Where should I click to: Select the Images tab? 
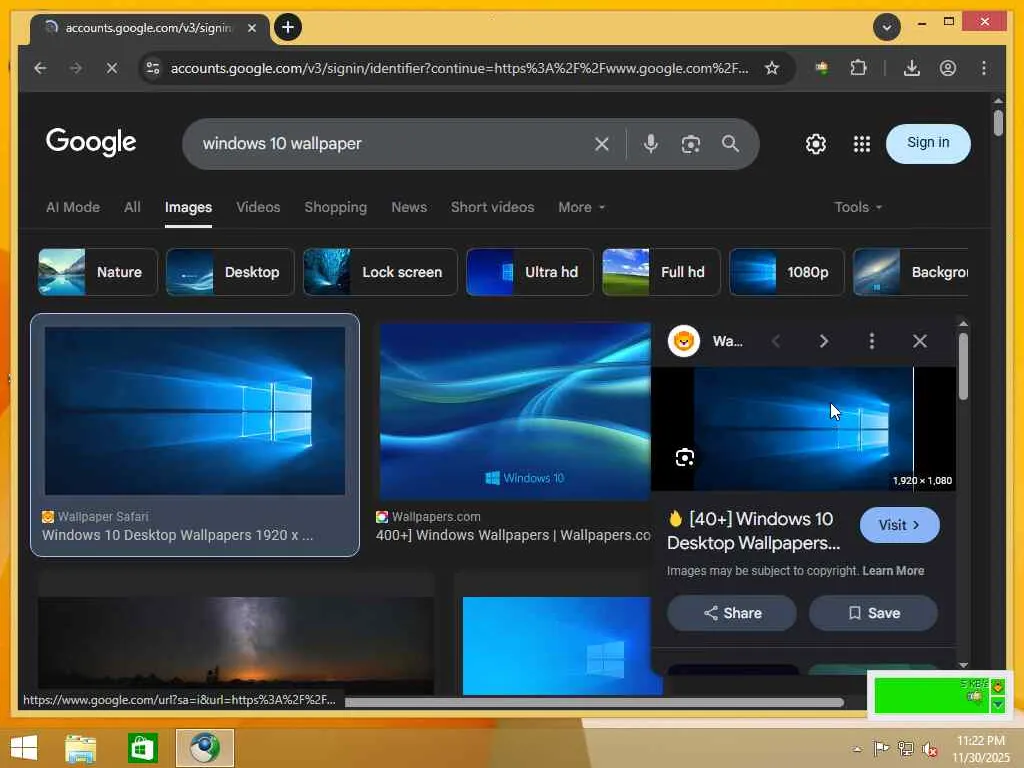point(188,207)
